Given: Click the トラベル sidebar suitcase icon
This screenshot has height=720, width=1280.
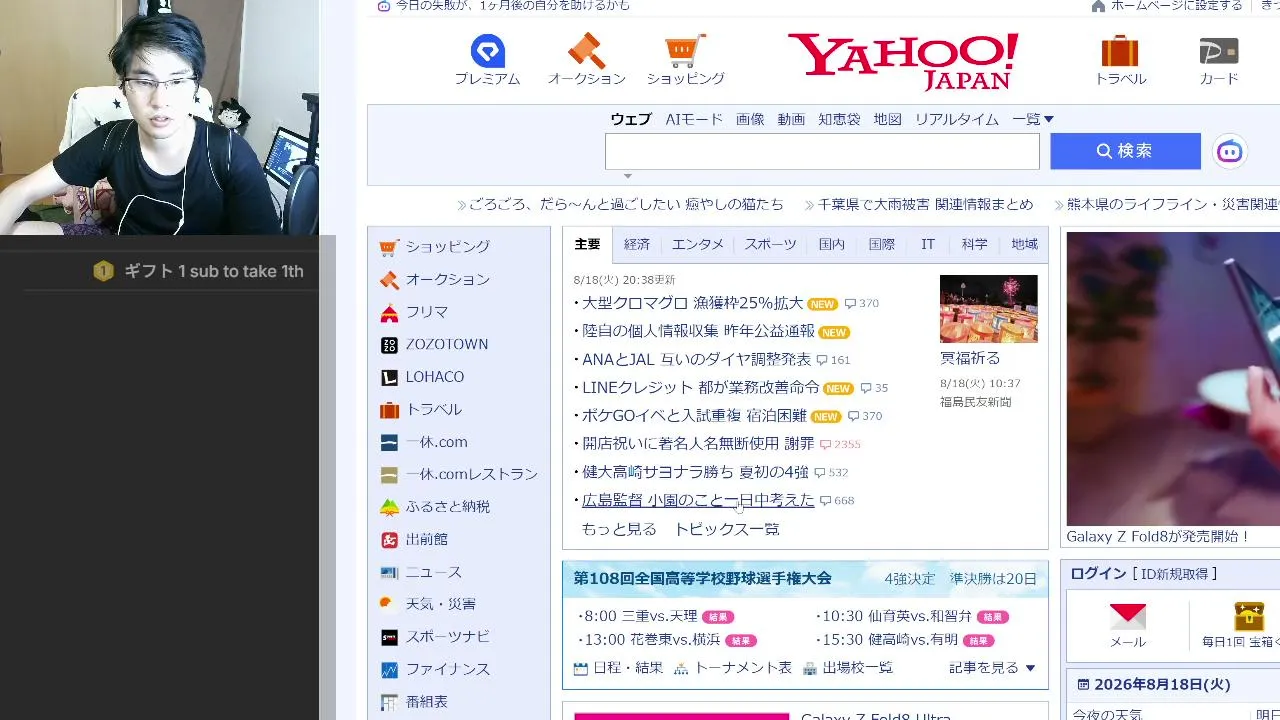Looking at the screenshot, I should 389,410.
